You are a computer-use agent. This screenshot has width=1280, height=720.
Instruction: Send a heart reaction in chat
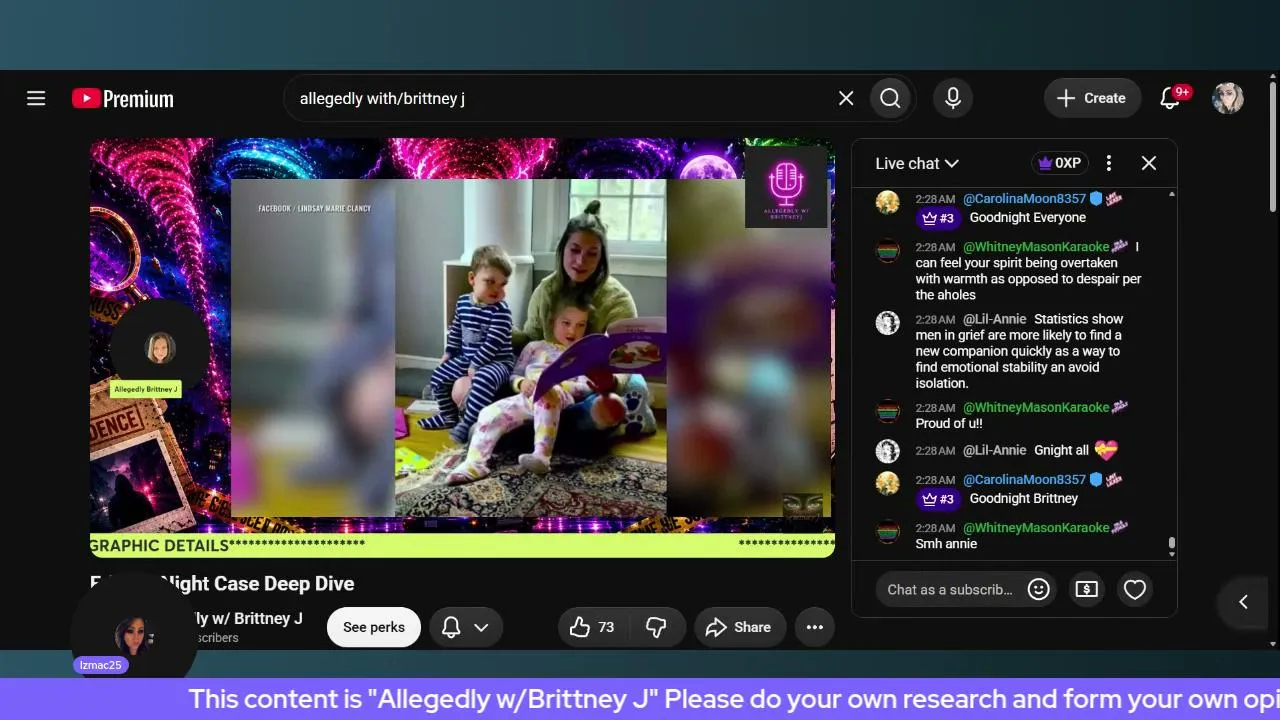pyautogui.click(x=1134, y=589)
